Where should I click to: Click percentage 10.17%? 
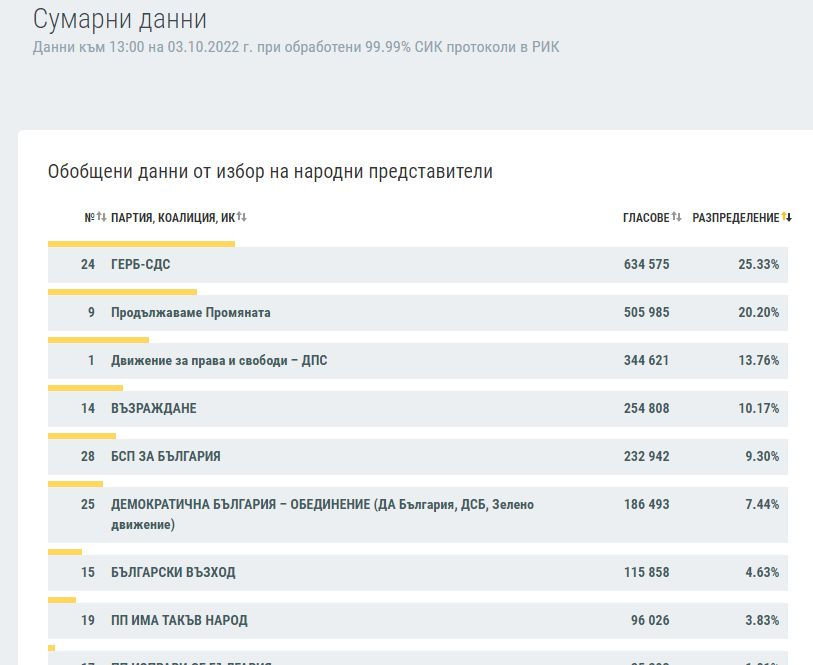(759, 408)
